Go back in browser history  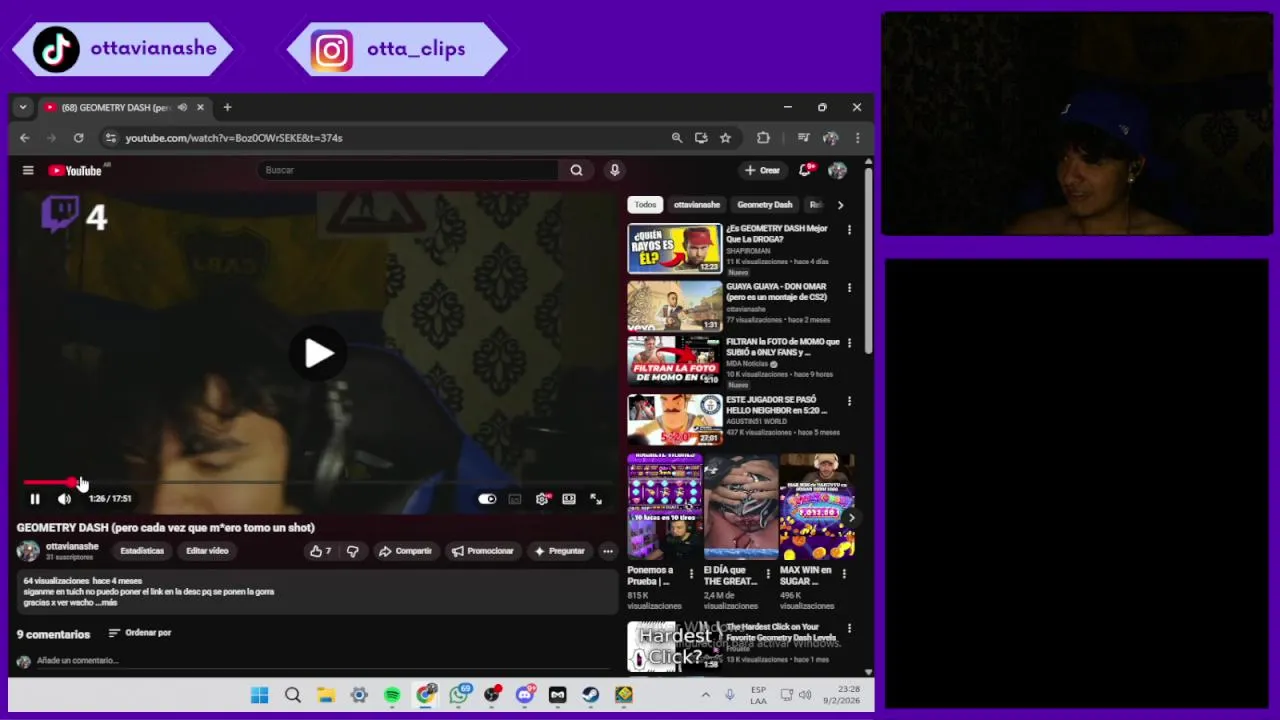pyautogui.click(x=25, y=138)
